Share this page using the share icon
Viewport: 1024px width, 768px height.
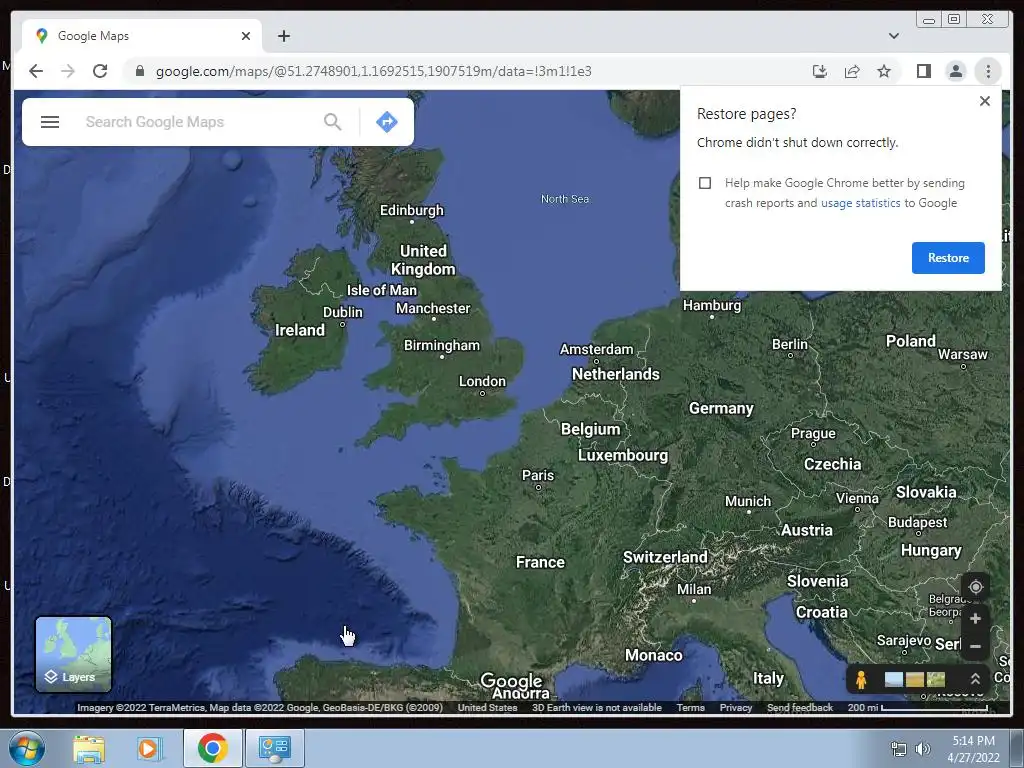click(x=852, y=71)
